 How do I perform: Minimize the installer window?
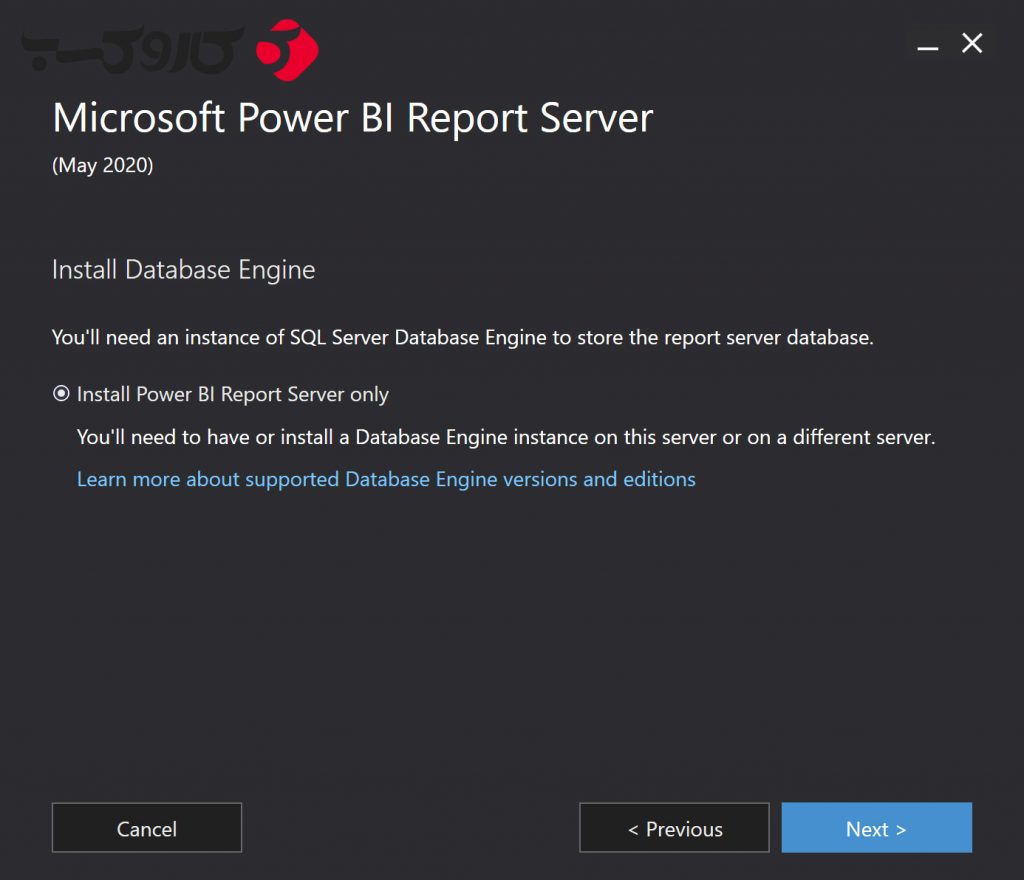tap(927, 44)
